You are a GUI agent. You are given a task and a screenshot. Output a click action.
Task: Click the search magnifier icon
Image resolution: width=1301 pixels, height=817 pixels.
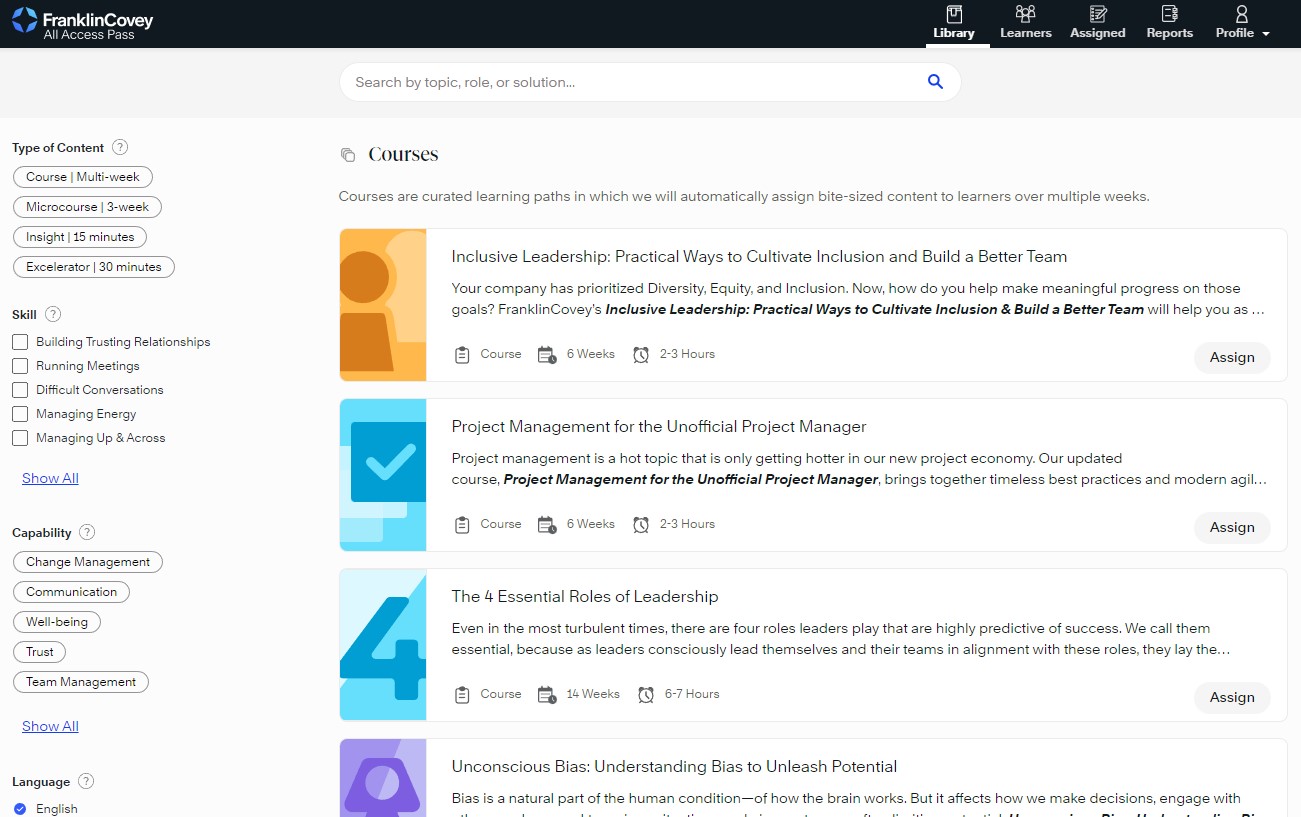coord(935,82)
